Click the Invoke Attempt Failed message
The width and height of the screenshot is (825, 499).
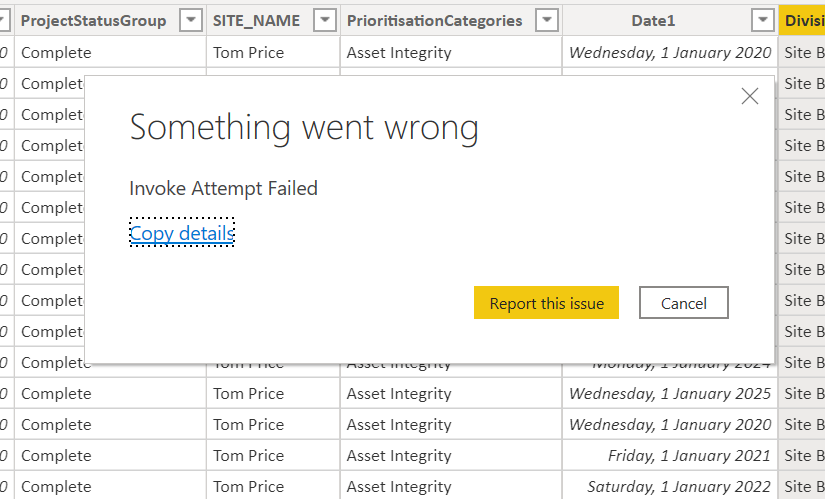pos(224,188)
